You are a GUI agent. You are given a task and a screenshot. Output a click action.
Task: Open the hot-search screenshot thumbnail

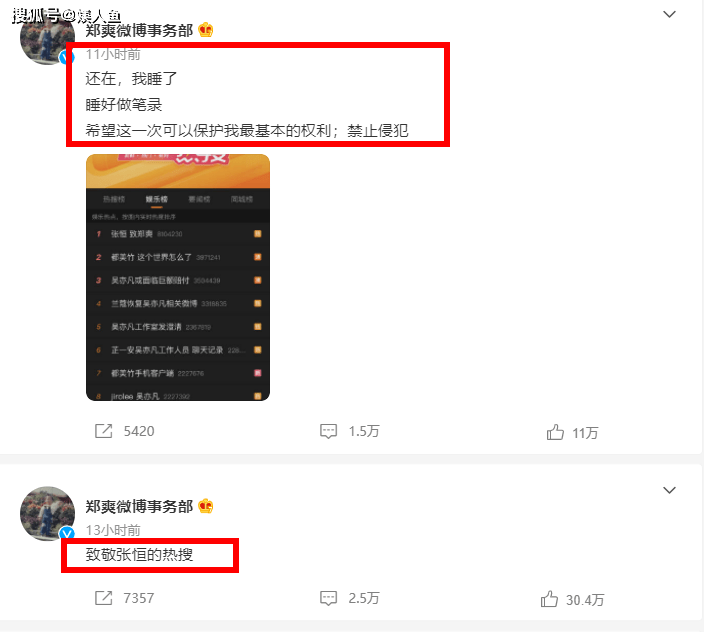[x=178, y=277]
